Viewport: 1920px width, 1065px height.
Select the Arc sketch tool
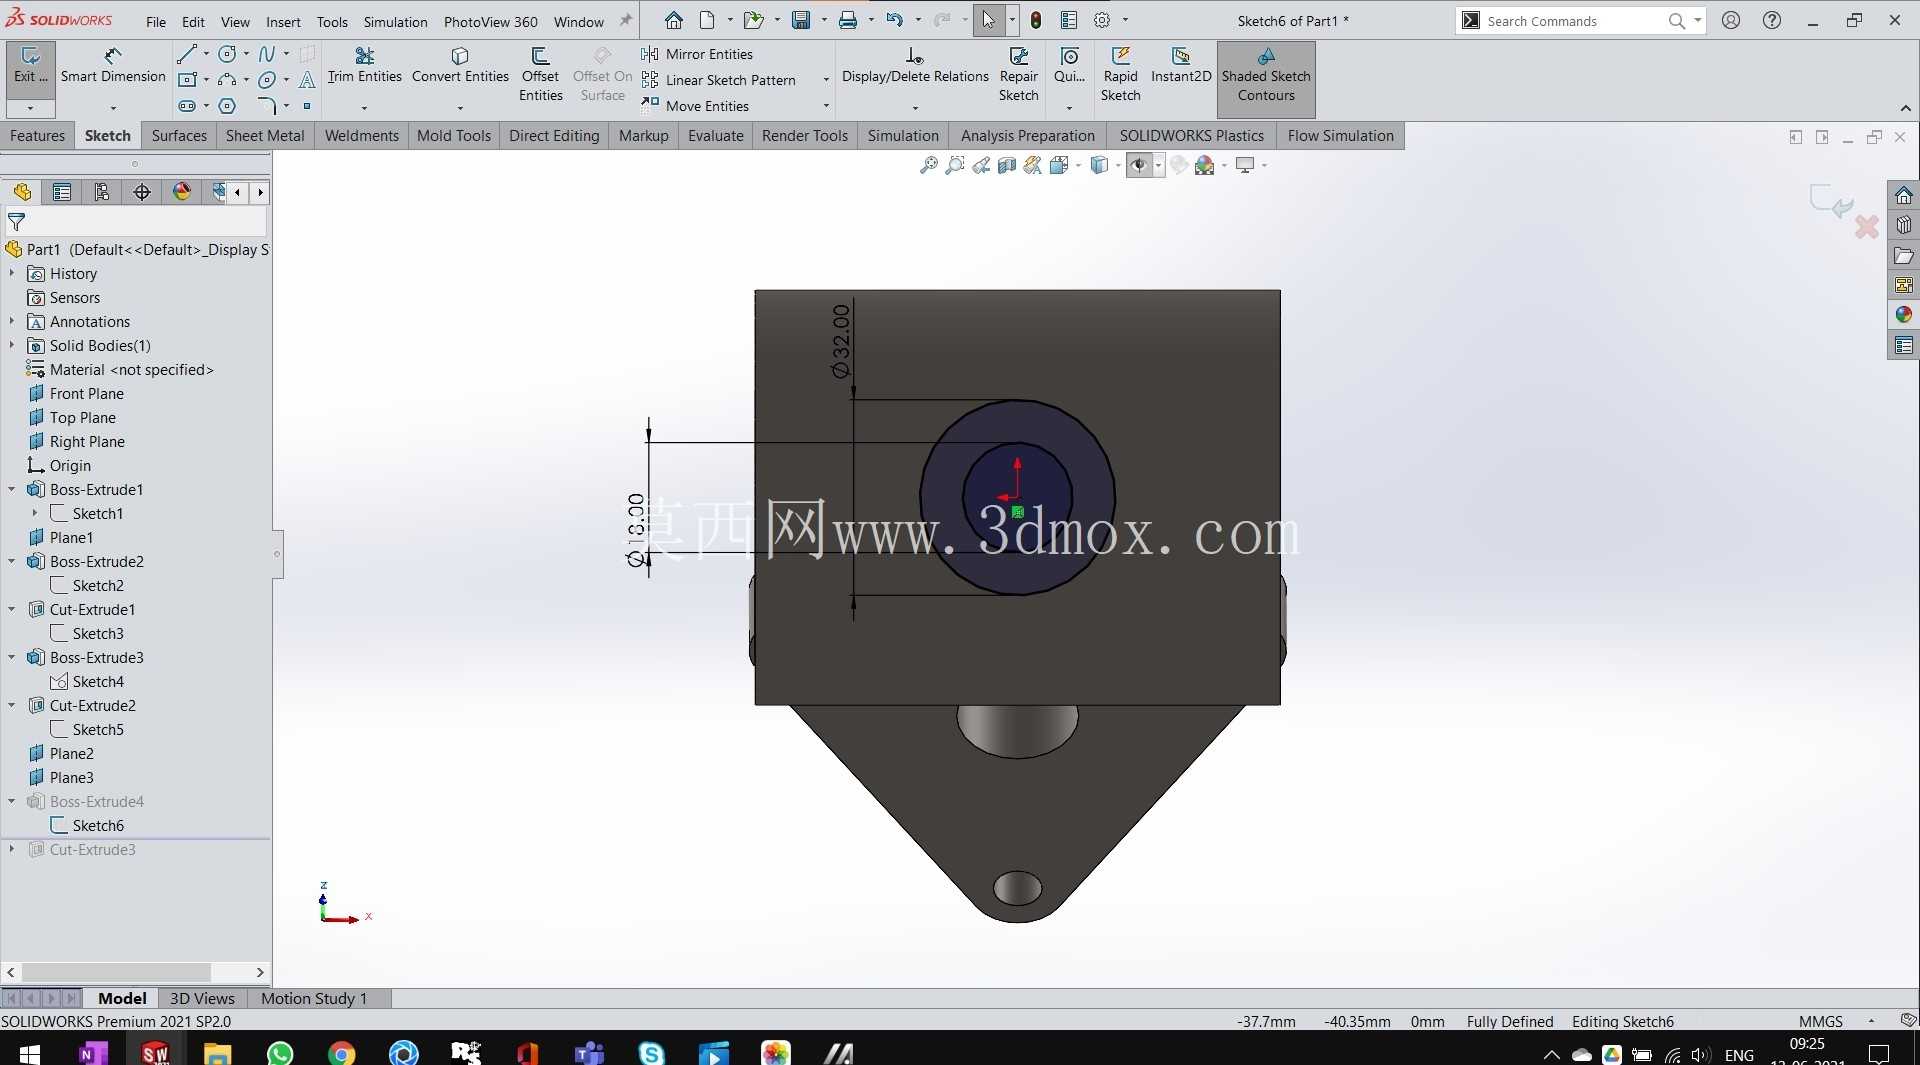pos(227,80)
